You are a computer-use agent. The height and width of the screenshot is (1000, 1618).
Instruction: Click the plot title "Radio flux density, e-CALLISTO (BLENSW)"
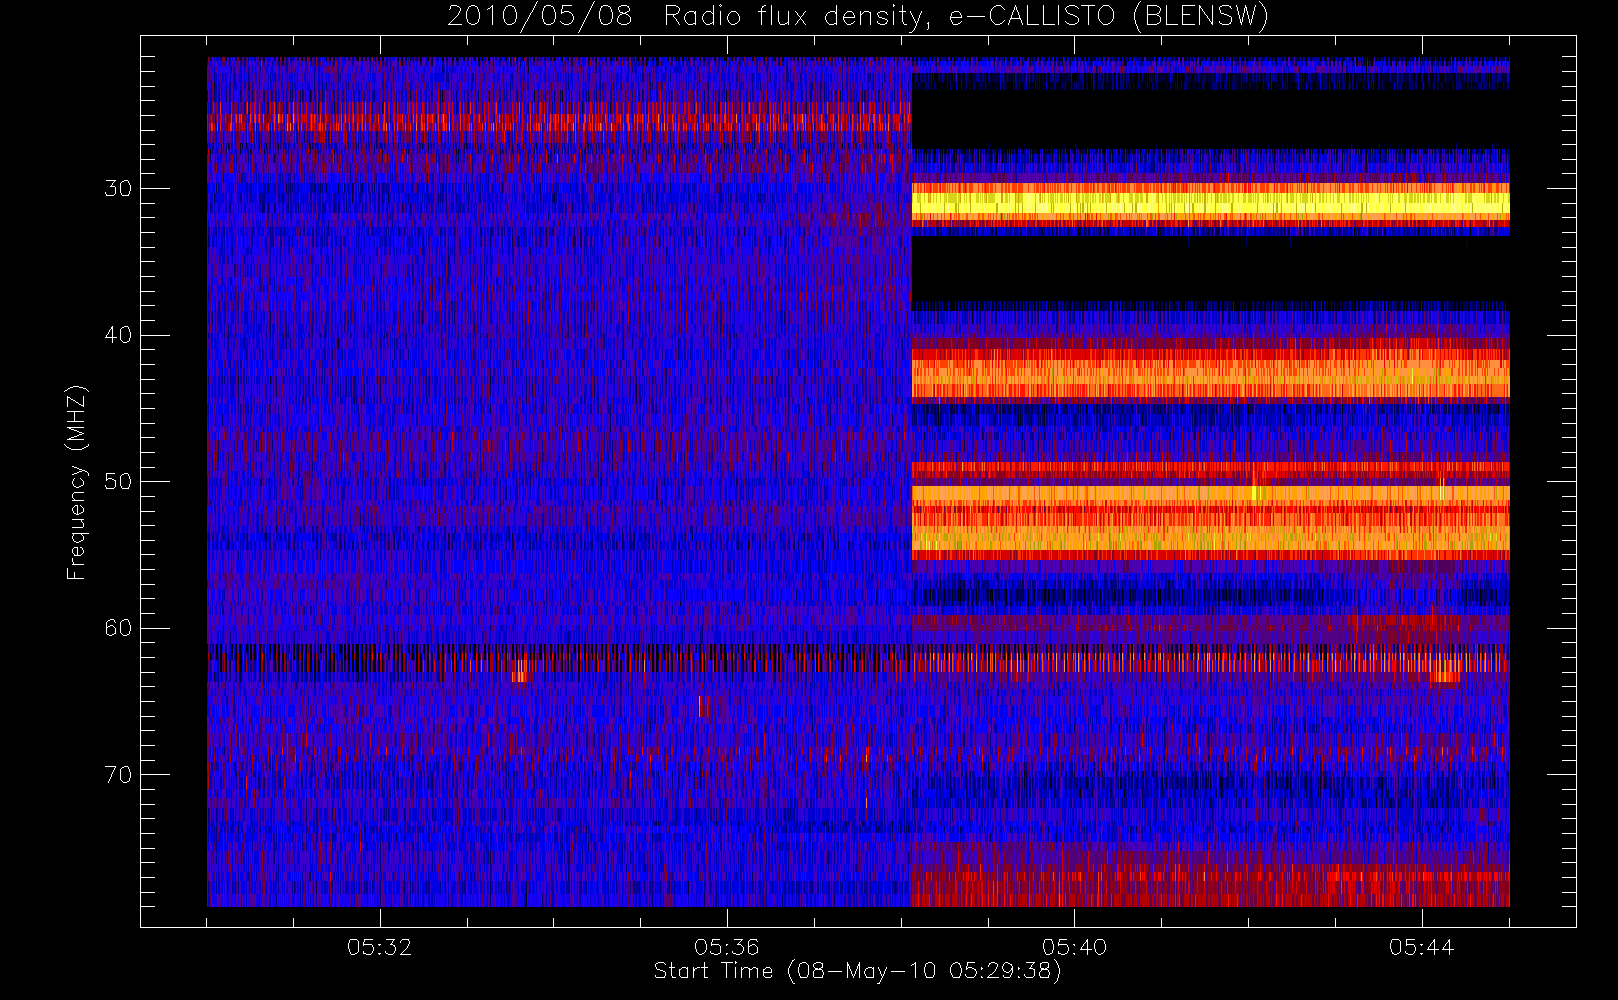pos(966,17)
